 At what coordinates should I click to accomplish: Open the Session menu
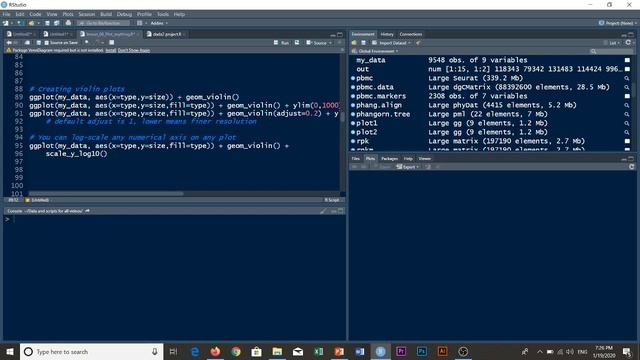click(x=87, y=14)
